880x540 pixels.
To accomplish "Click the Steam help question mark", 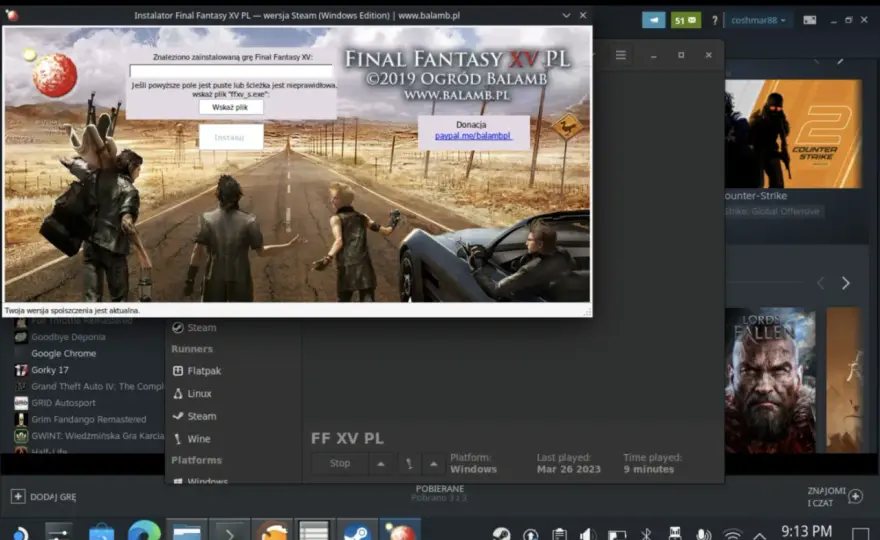I will pos(714,20).
